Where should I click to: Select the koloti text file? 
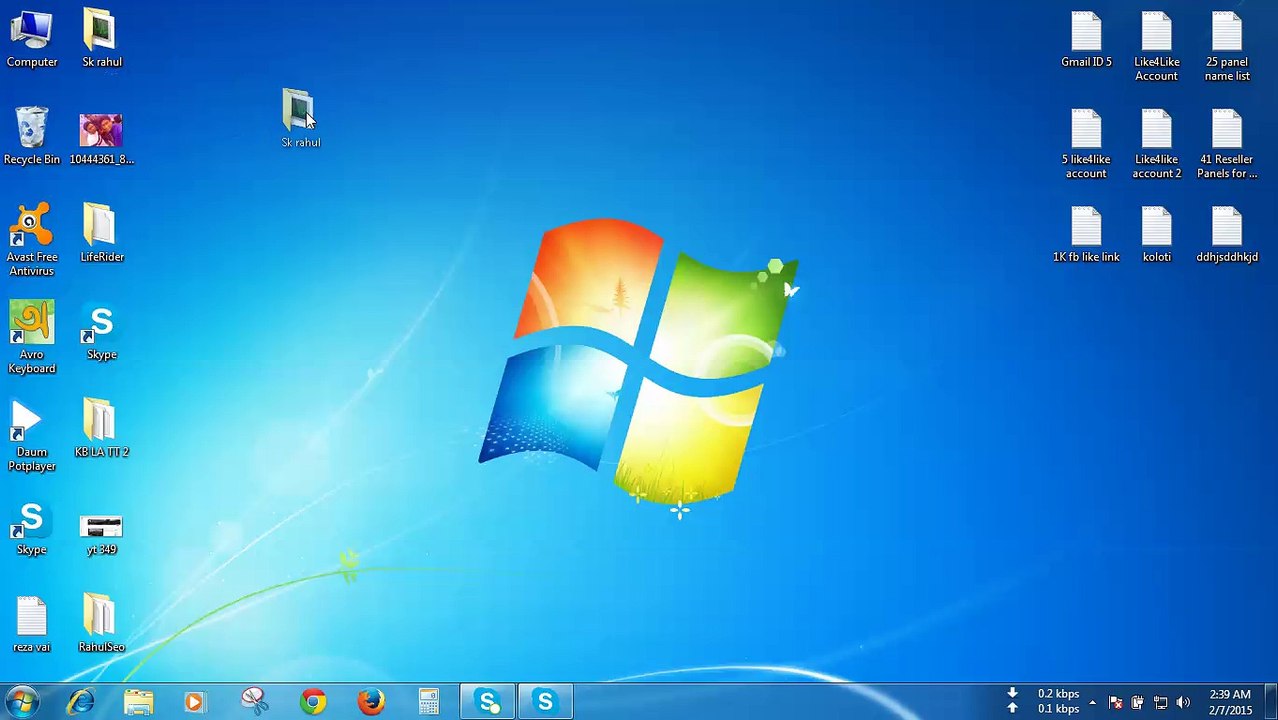(1156, 235)
